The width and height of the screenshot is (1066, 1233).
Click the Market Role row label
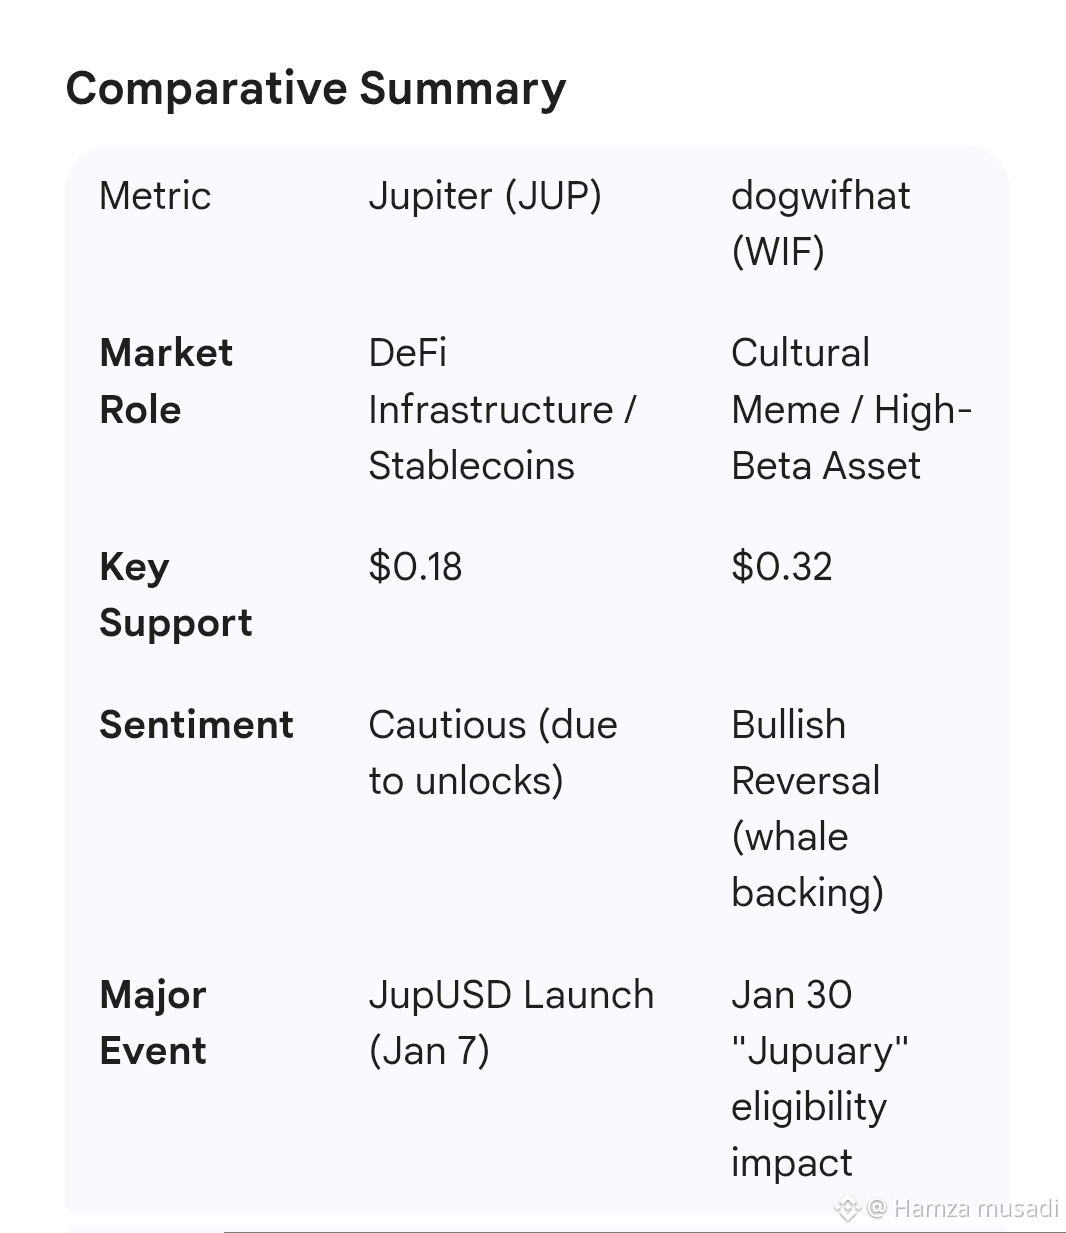pyautogui.click(x=166, y=381)
